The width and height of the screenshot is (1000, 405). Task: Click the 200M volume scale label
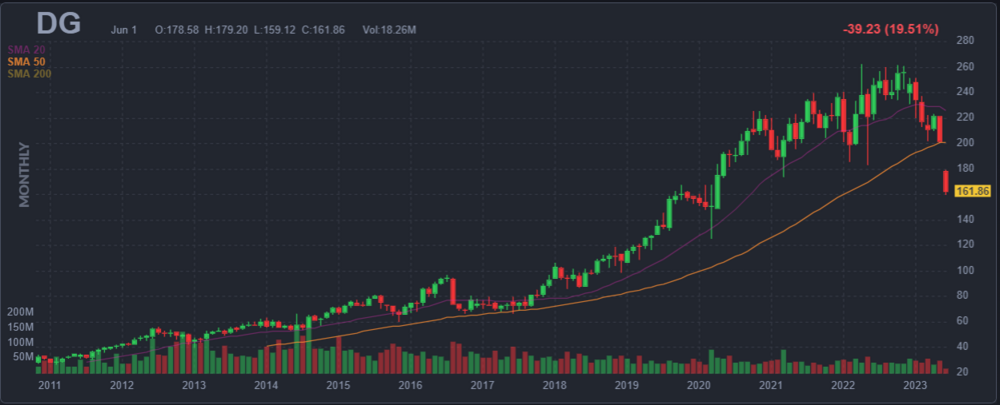point(21,312)
